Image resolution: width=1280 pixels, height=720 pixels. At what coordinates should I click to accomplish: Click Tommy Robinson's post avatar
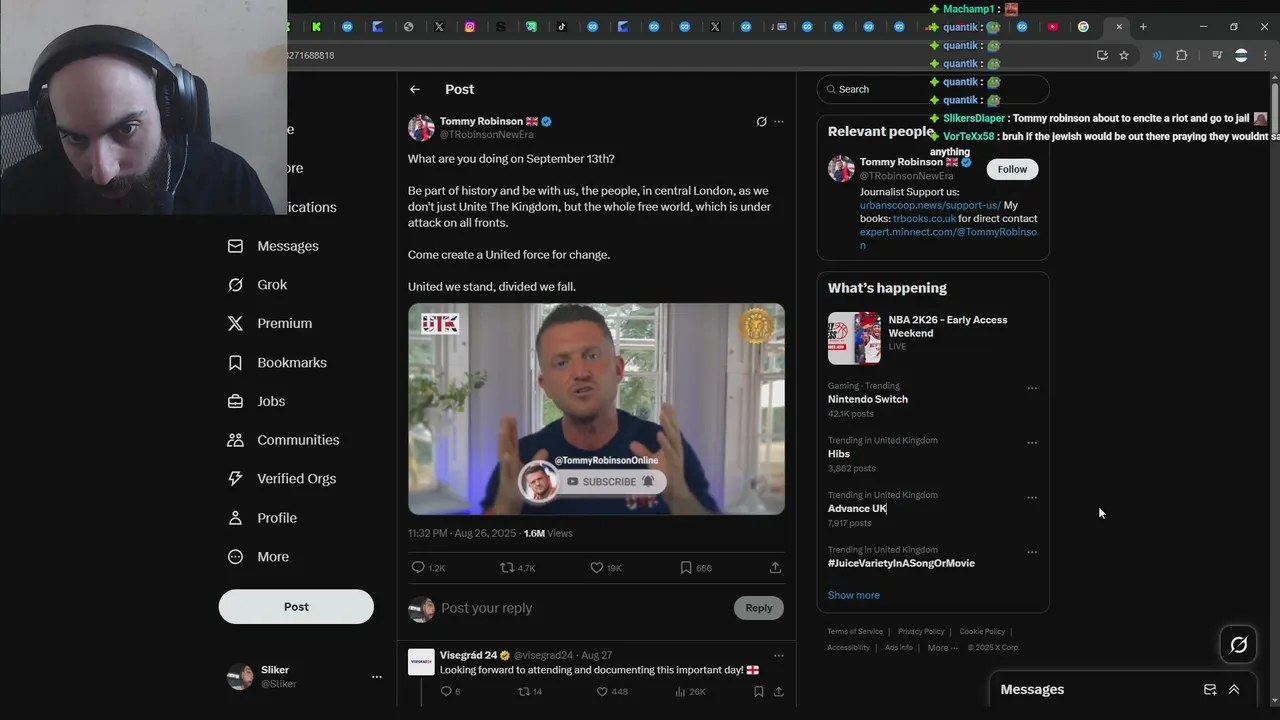[x=421, y=128]
